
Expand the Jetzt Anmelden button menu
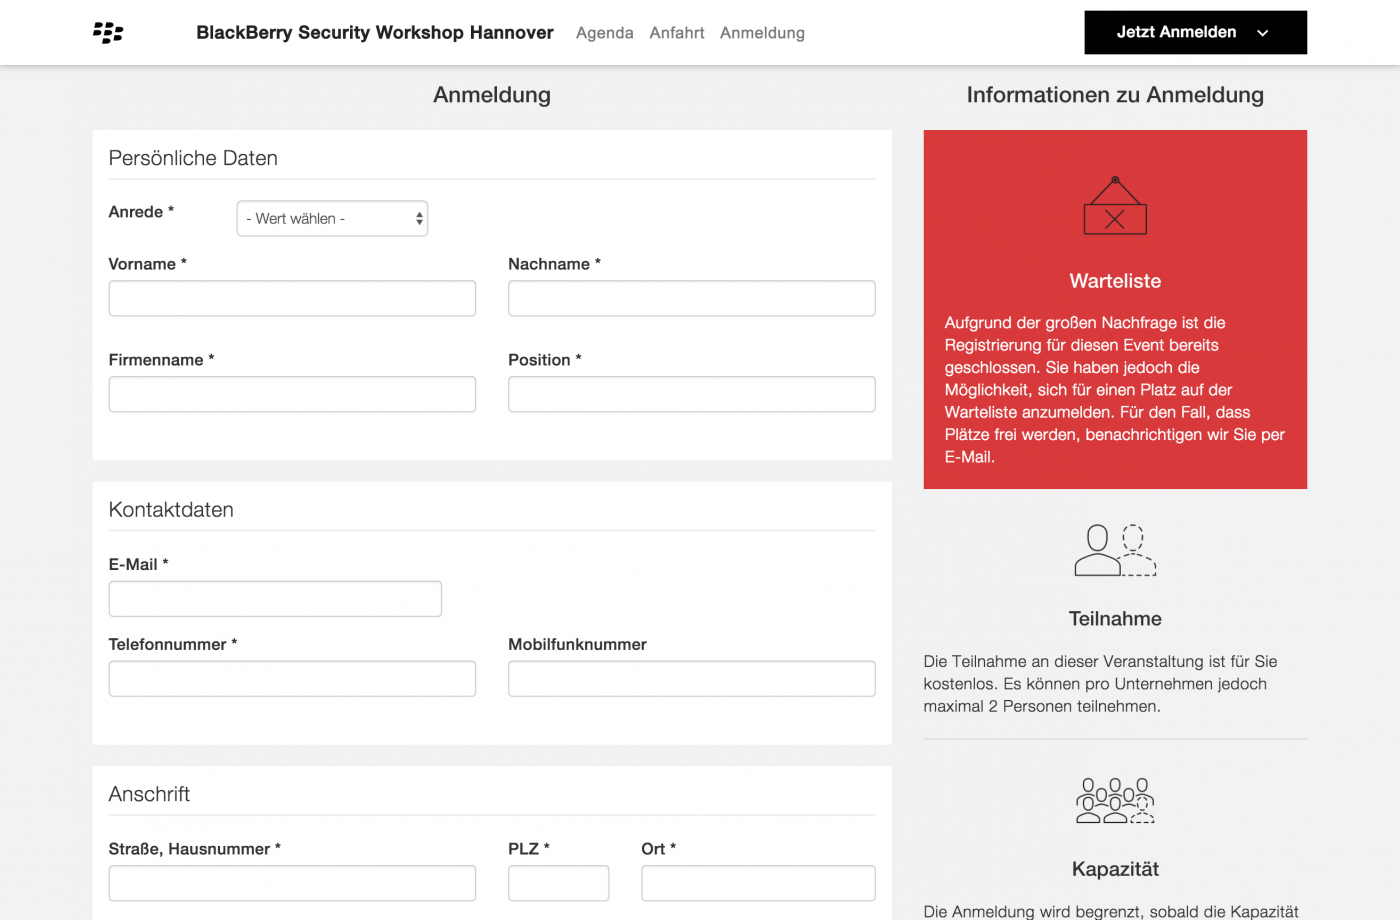1195,33
